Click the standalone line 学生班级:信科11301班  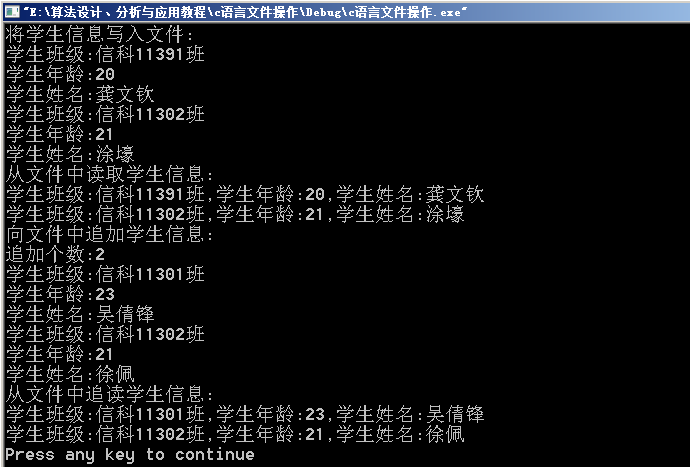[105, 275]
